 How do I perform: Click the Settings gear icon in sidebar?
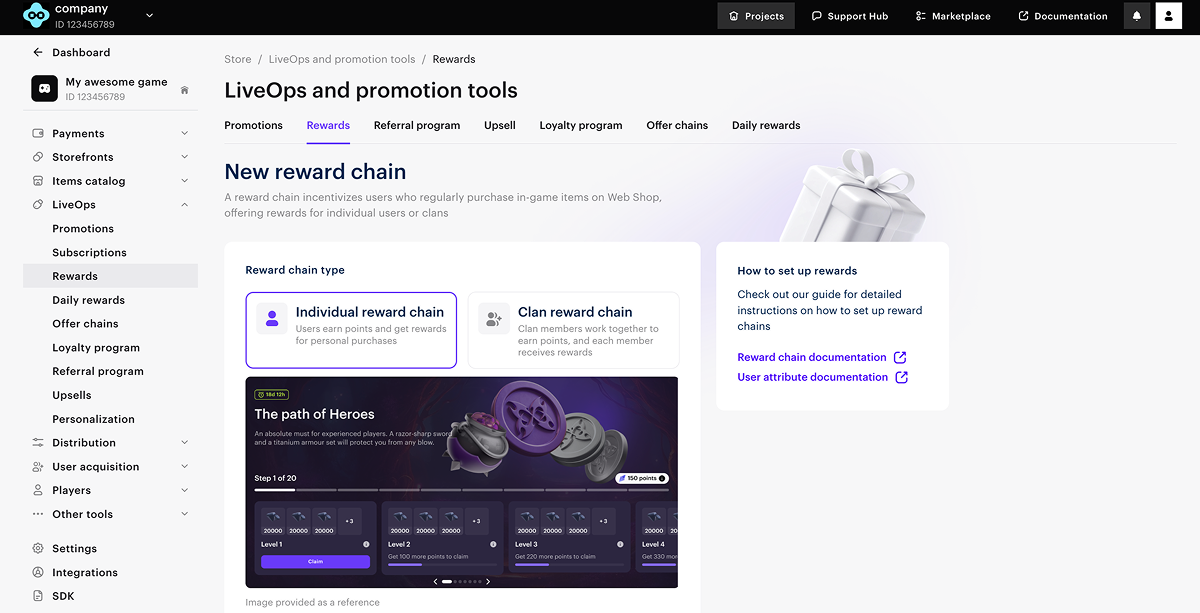point(38,548)
